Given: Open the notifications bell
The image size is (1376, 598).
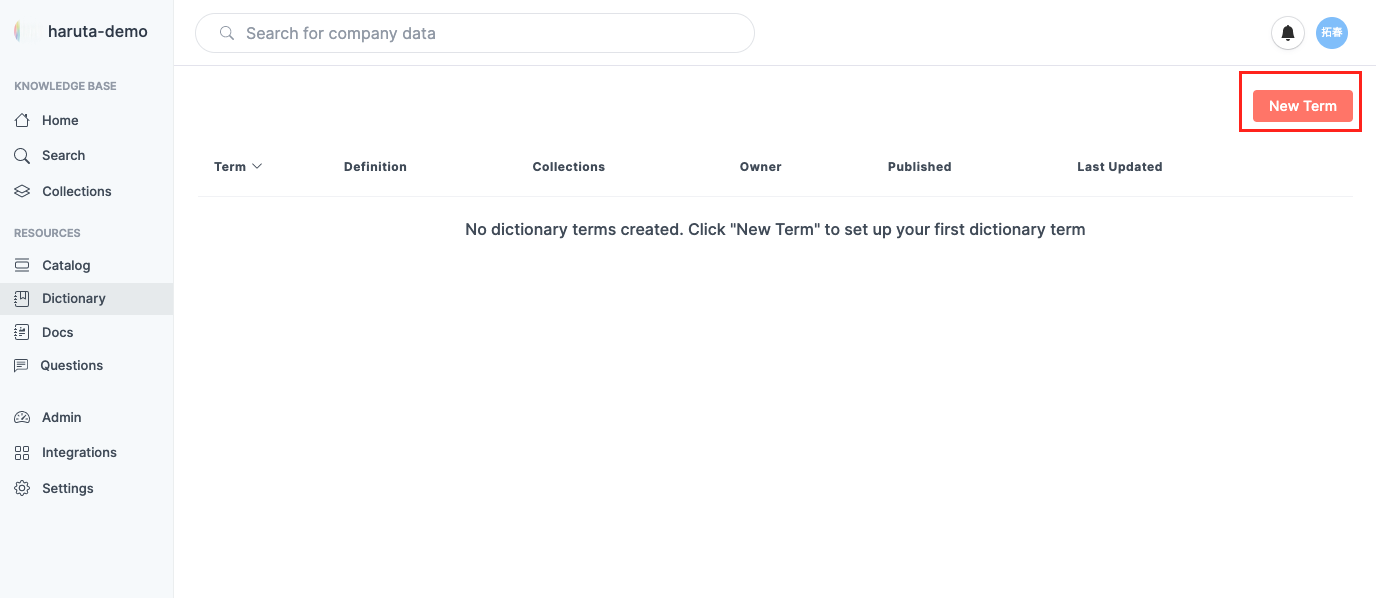Looking at the screenshot, I should (x=1288, y=33).
